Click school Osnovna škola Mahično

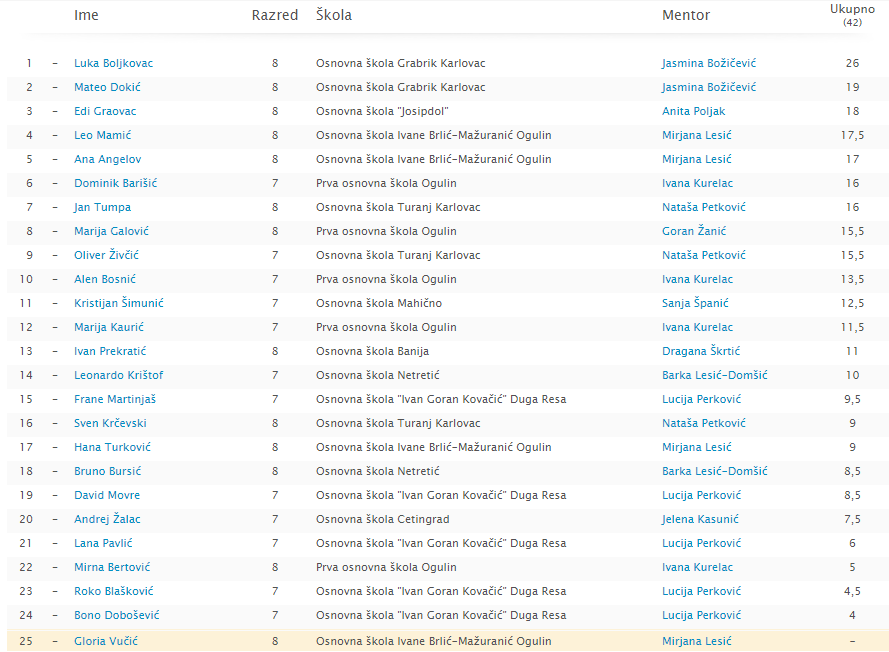pos(379,303)
